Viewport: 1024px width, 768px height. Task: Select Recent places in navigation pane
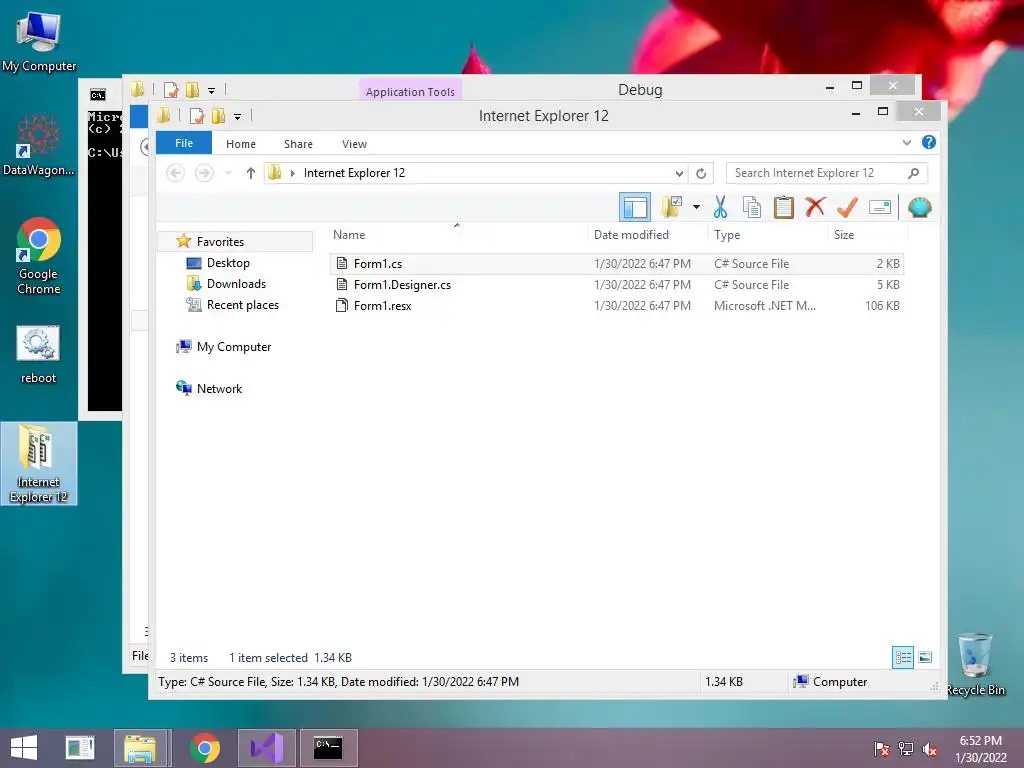(x=242, y=304)
